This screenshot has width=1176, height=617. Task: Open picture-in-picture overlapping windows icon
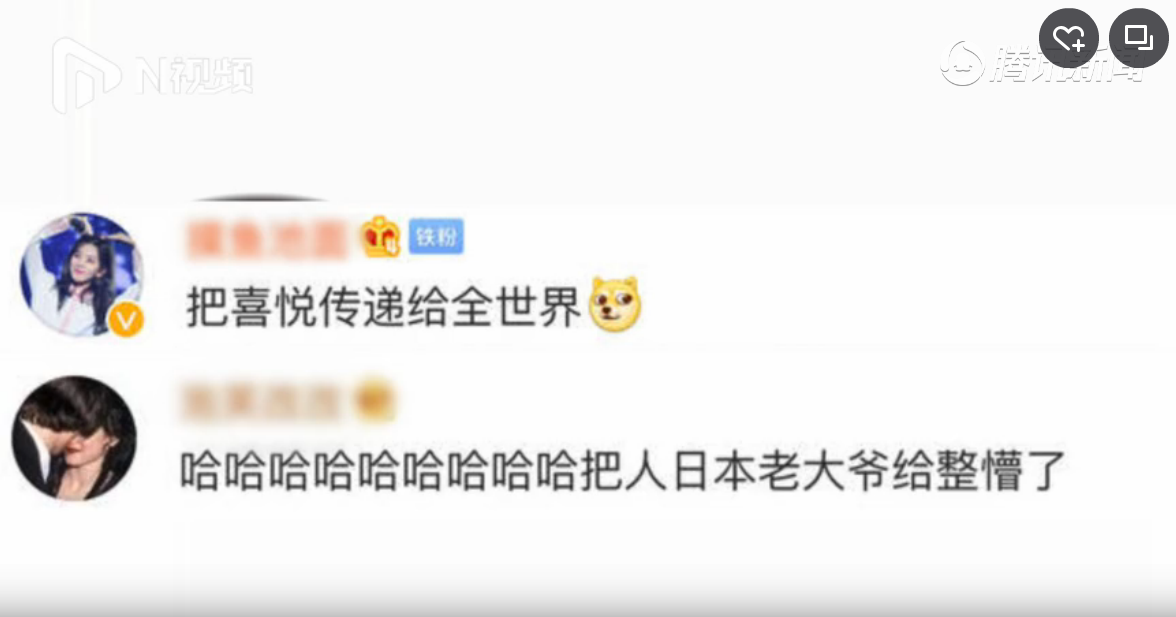click(1138, 38)
